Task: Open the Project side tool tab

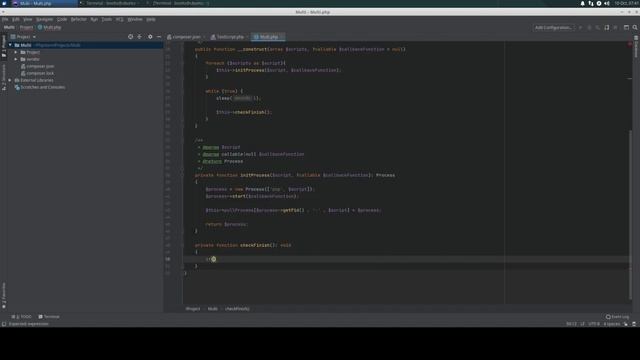Action: (x=4, y=46)
